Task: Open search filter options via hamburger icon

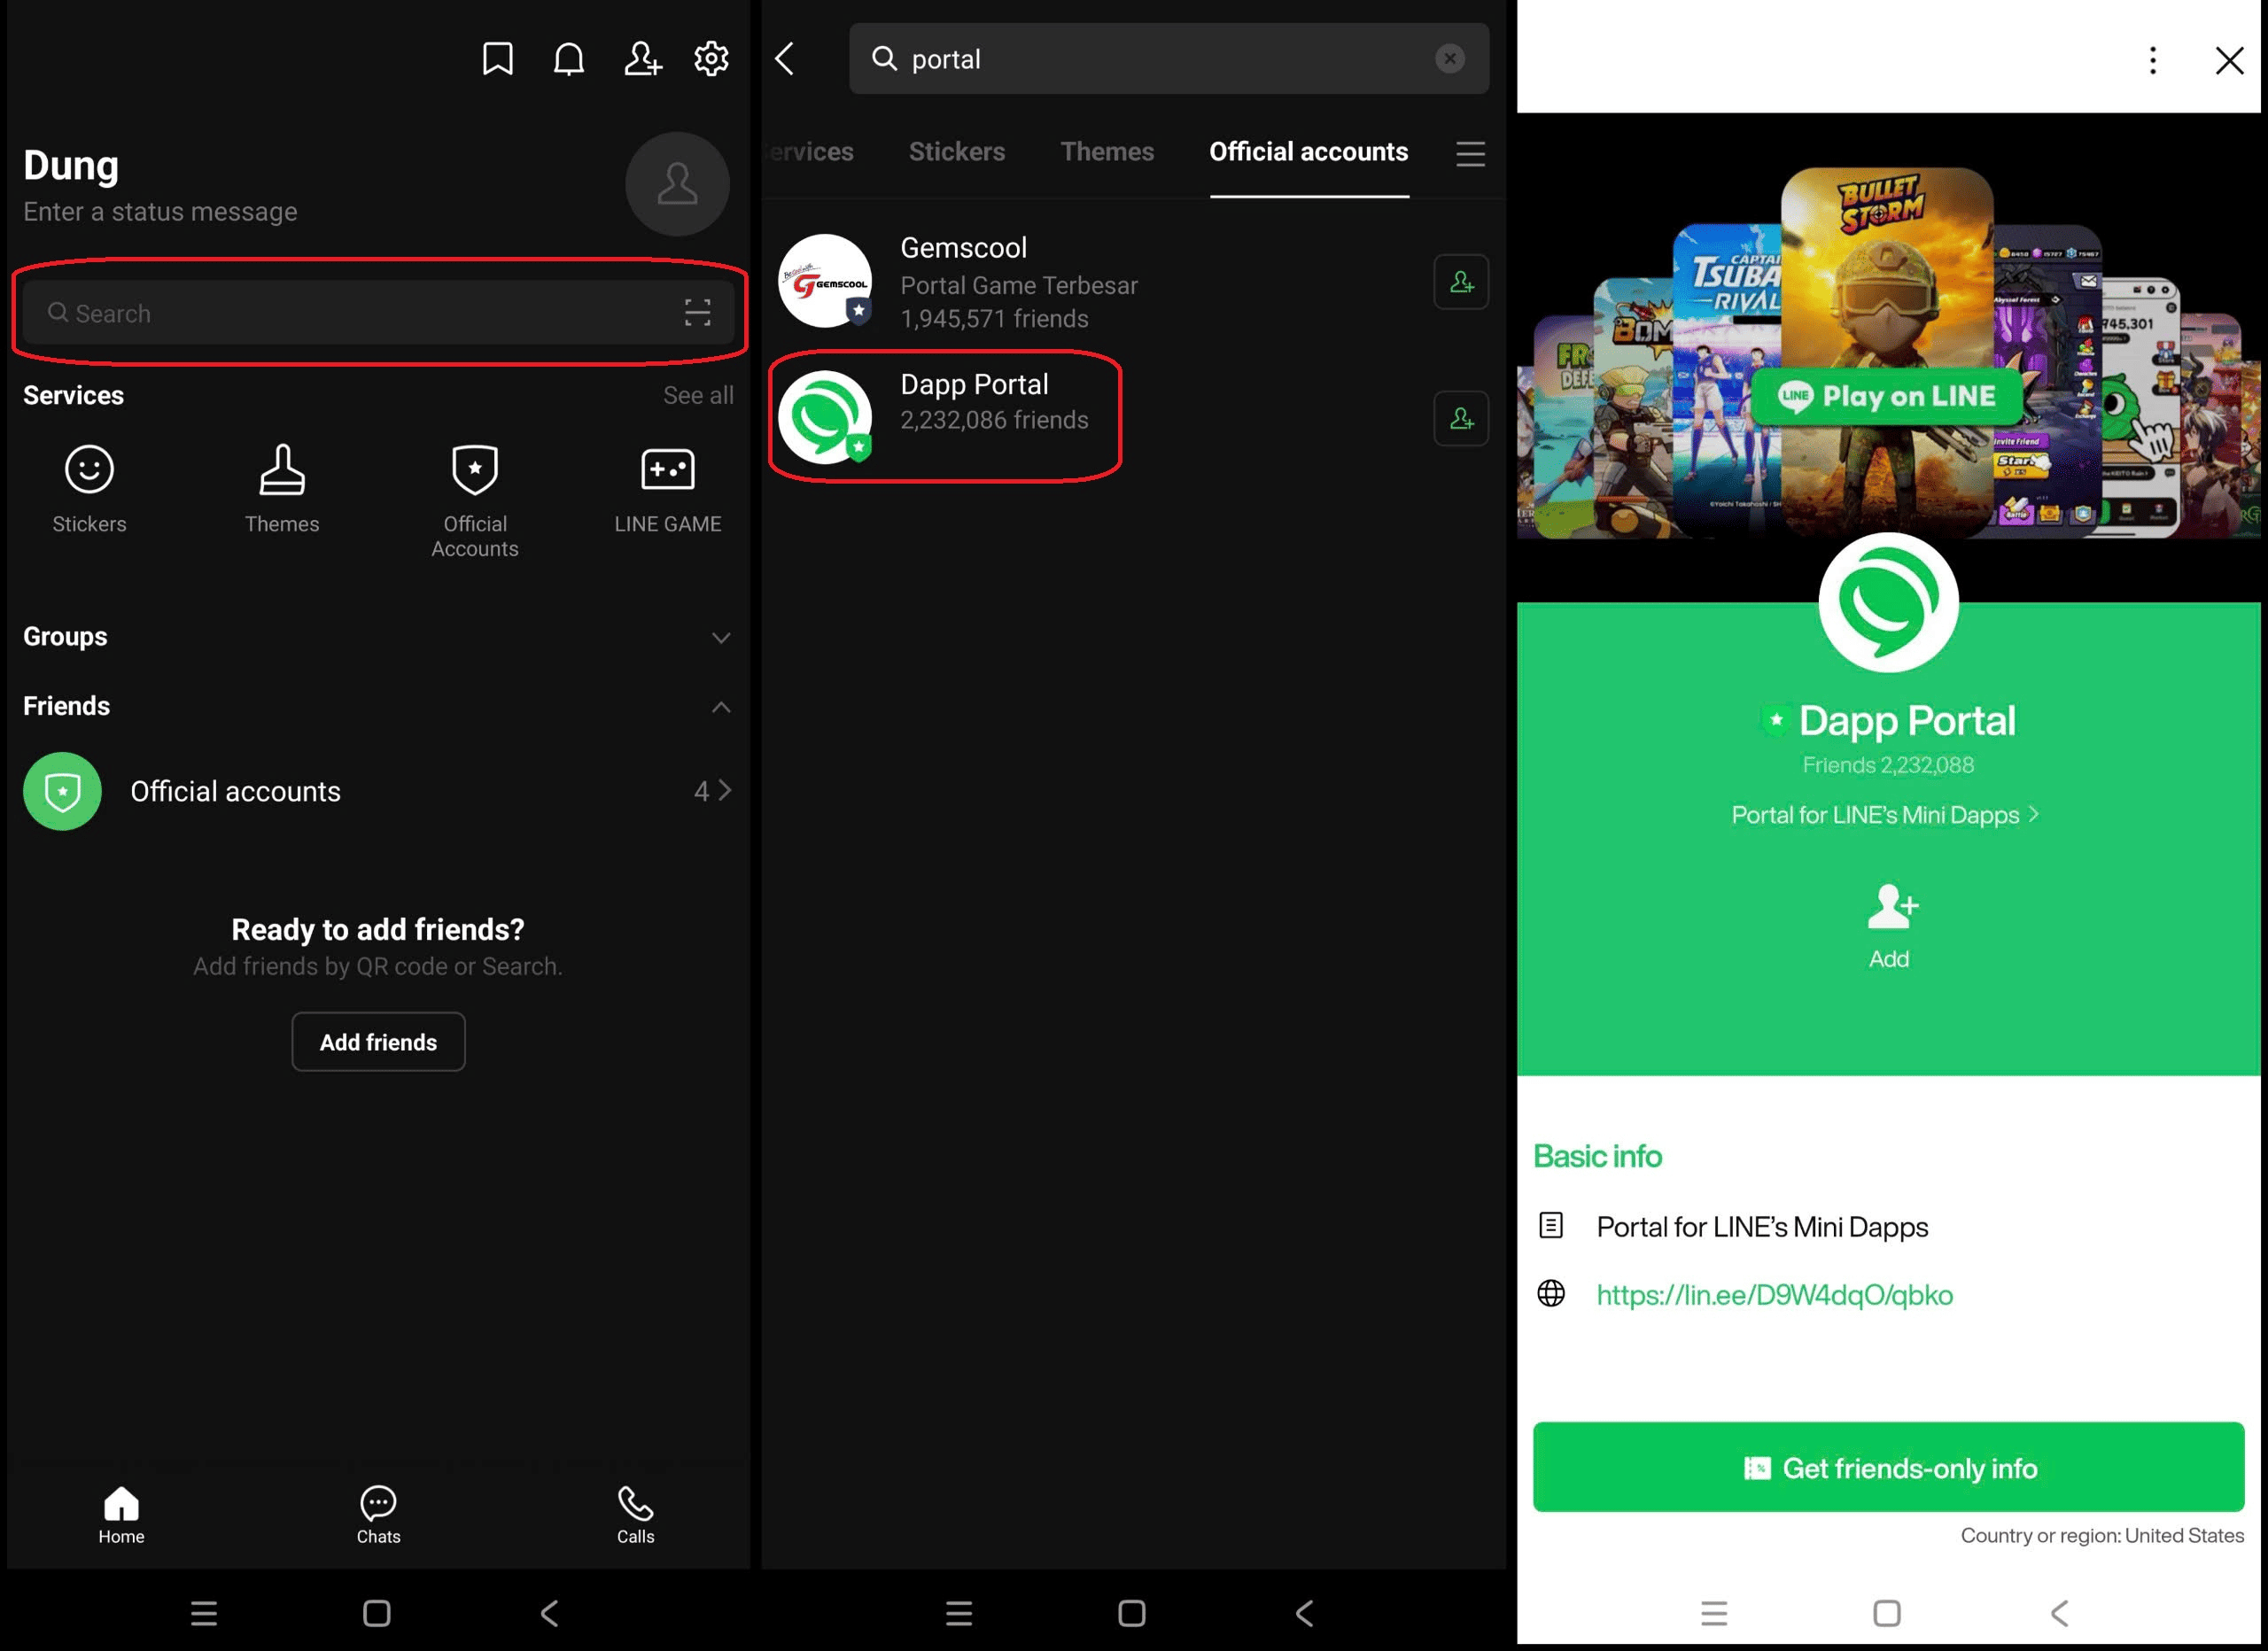Action: (1470, 155)
